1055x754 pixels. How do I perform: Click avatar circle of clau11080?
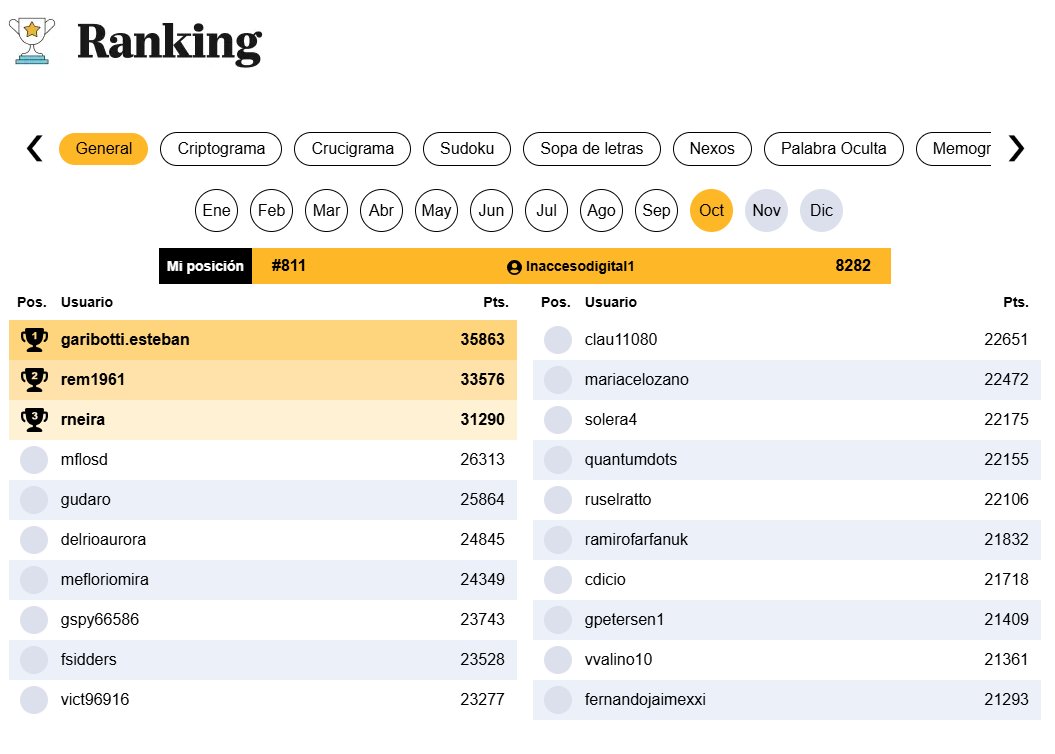point(558,340)
